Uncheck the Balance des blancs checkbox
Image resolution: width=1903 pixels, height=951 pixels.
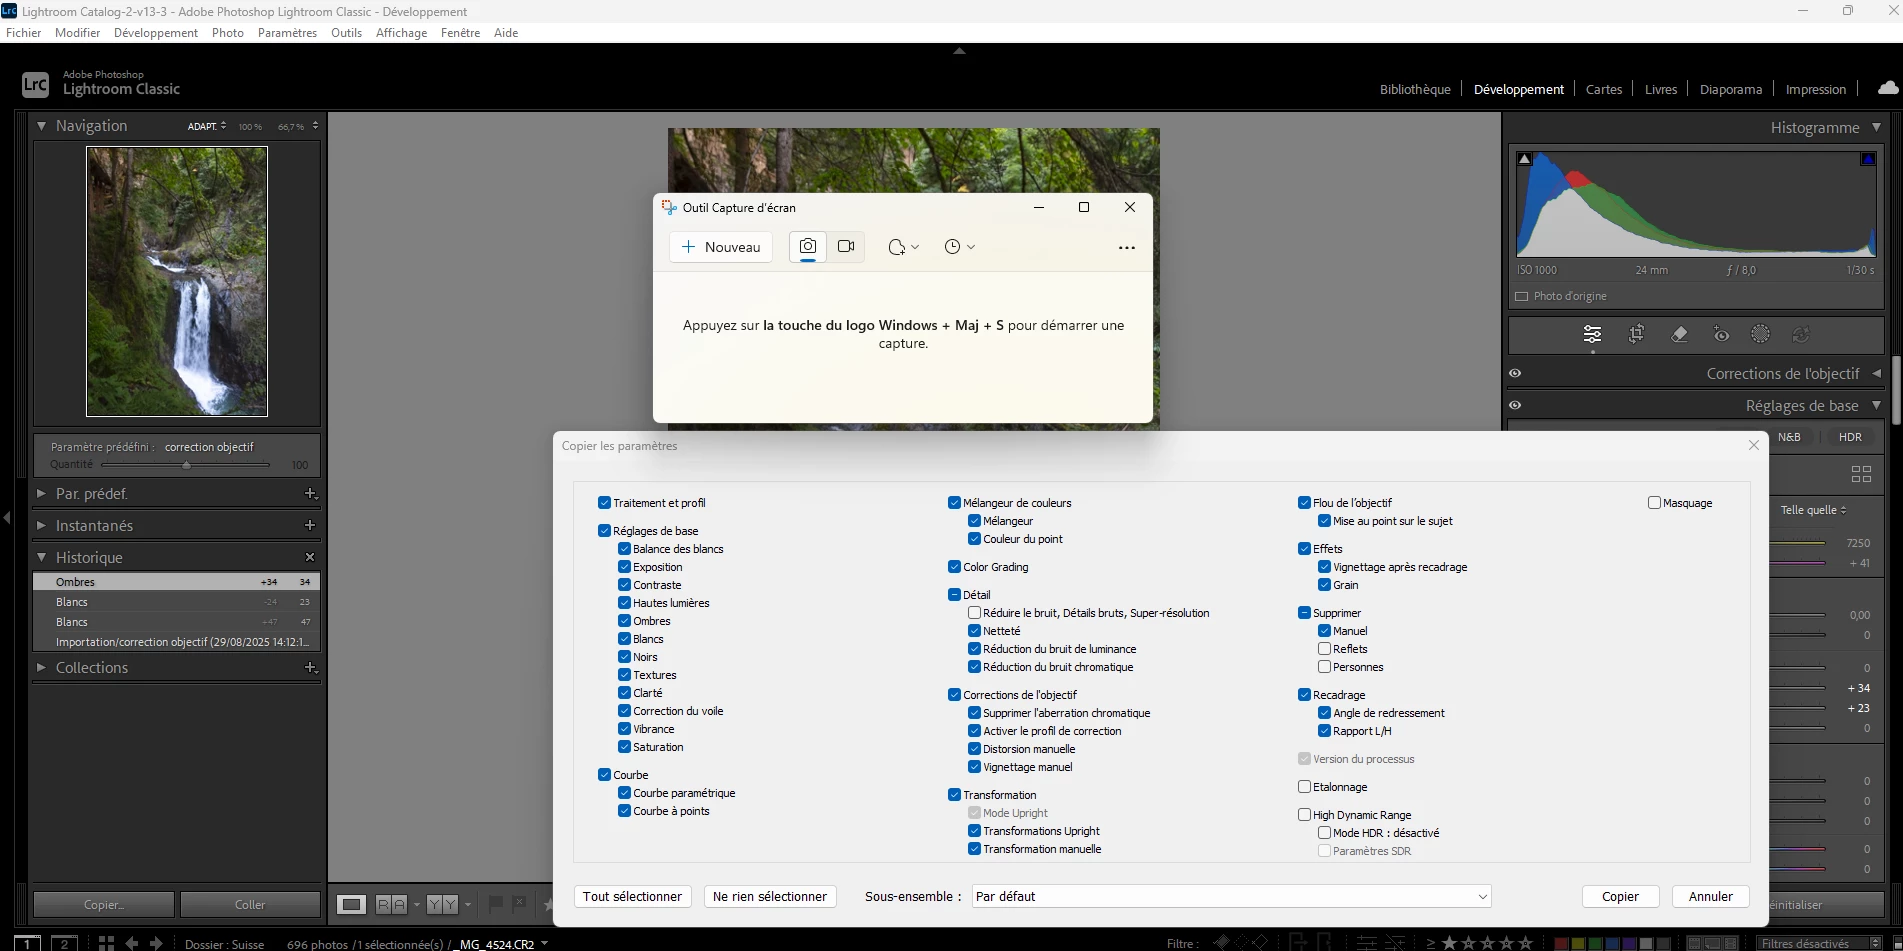tap(624, 549)
